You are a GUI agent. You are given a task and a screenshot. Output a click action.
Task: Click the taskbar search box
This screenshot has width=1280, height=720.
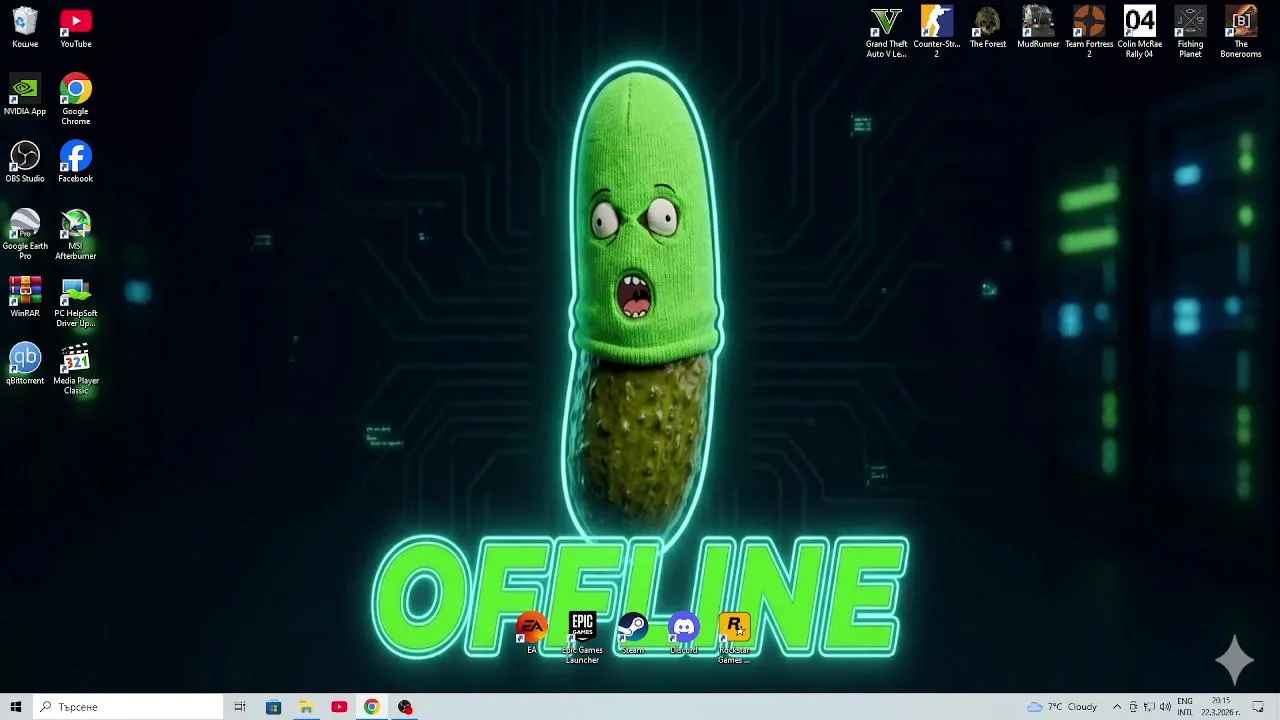point(128,707)
